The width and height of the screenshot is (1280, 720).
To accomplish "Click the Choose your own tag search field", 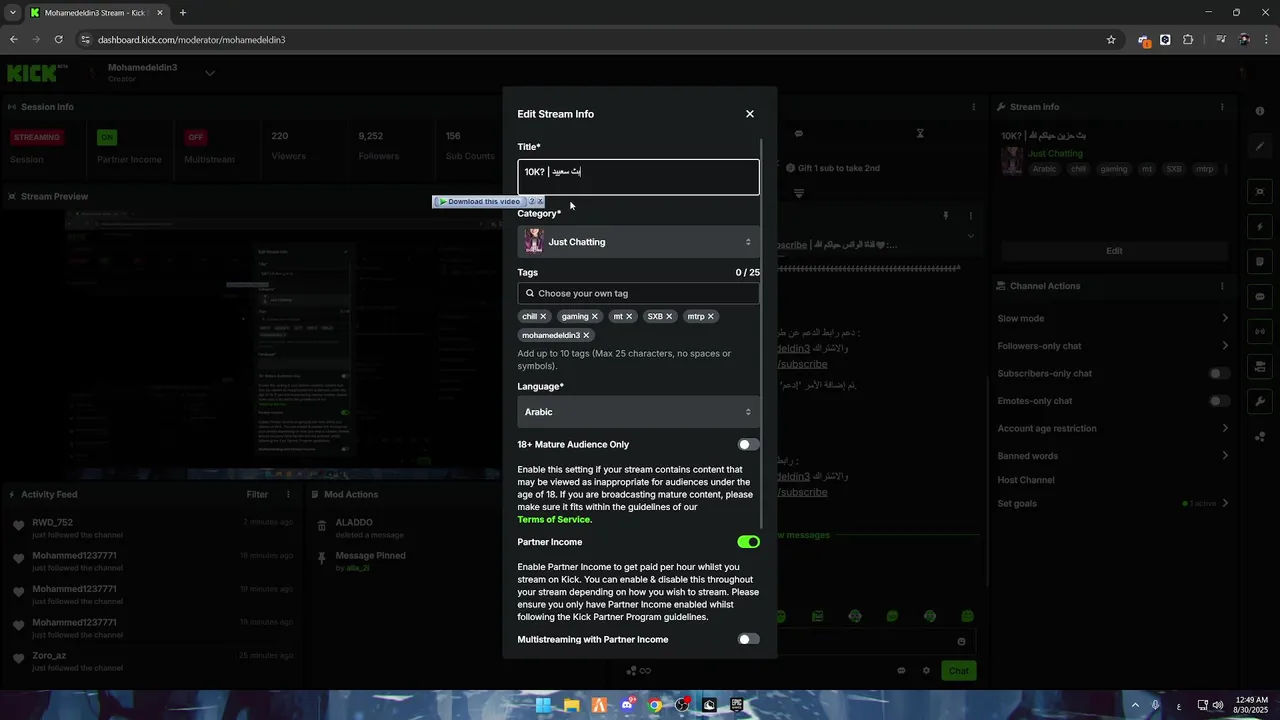I will 638,293.
